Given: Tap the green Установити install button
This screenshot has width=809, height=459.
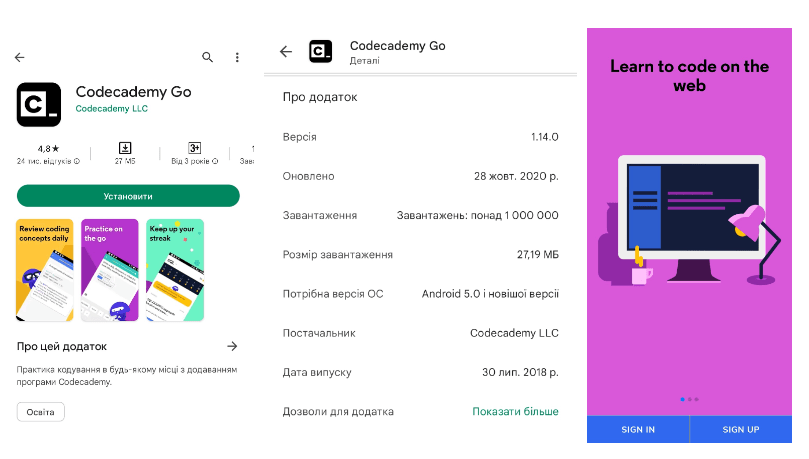Looking at the screenshot, I should tap(128, 196).
